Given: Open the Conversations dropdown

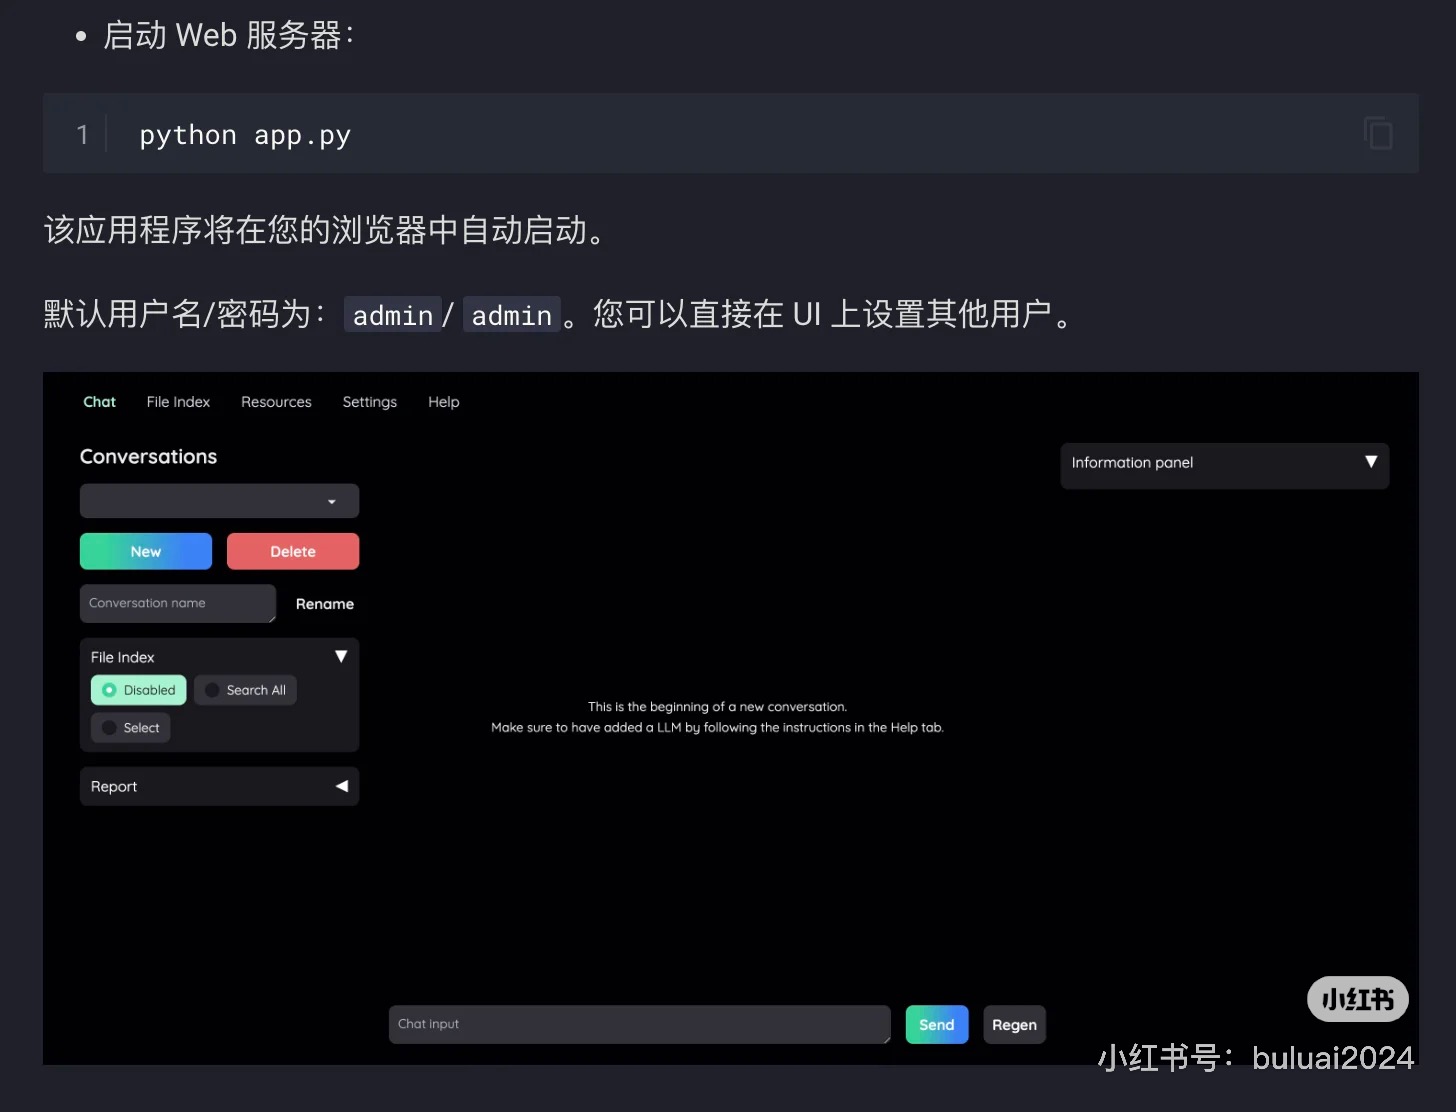Looking at the screenshot, I should [219, 501].
